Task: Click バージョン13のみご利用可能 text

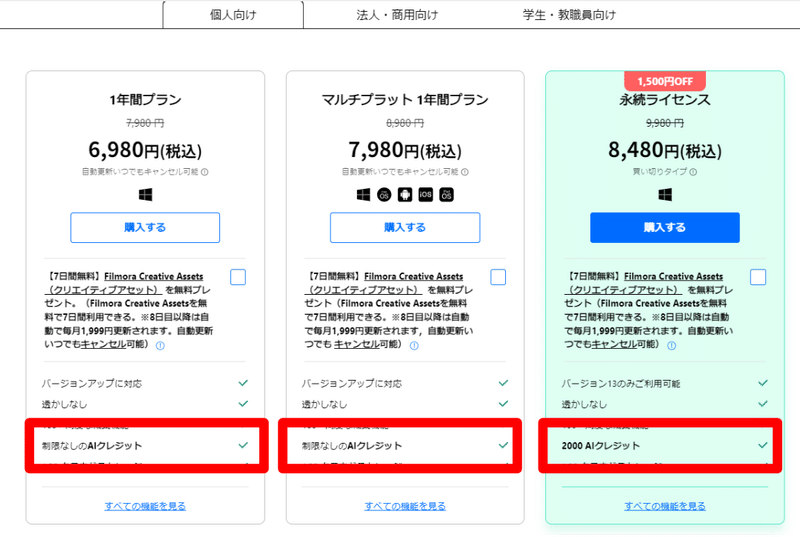Action: click(x=621, y=383)
